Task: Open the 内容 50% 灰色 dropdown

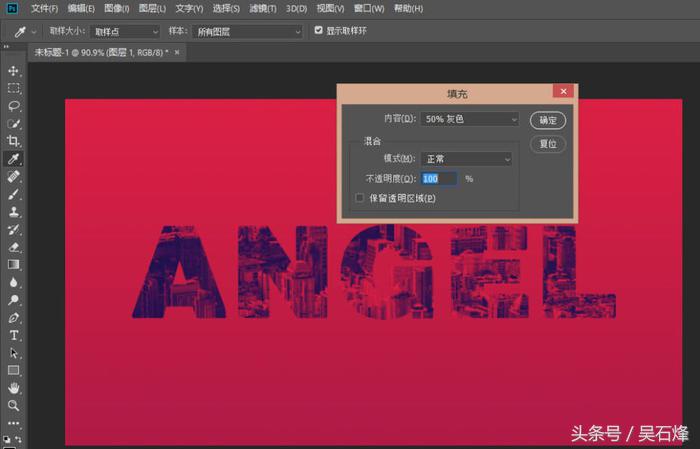Action: (470, 119)
